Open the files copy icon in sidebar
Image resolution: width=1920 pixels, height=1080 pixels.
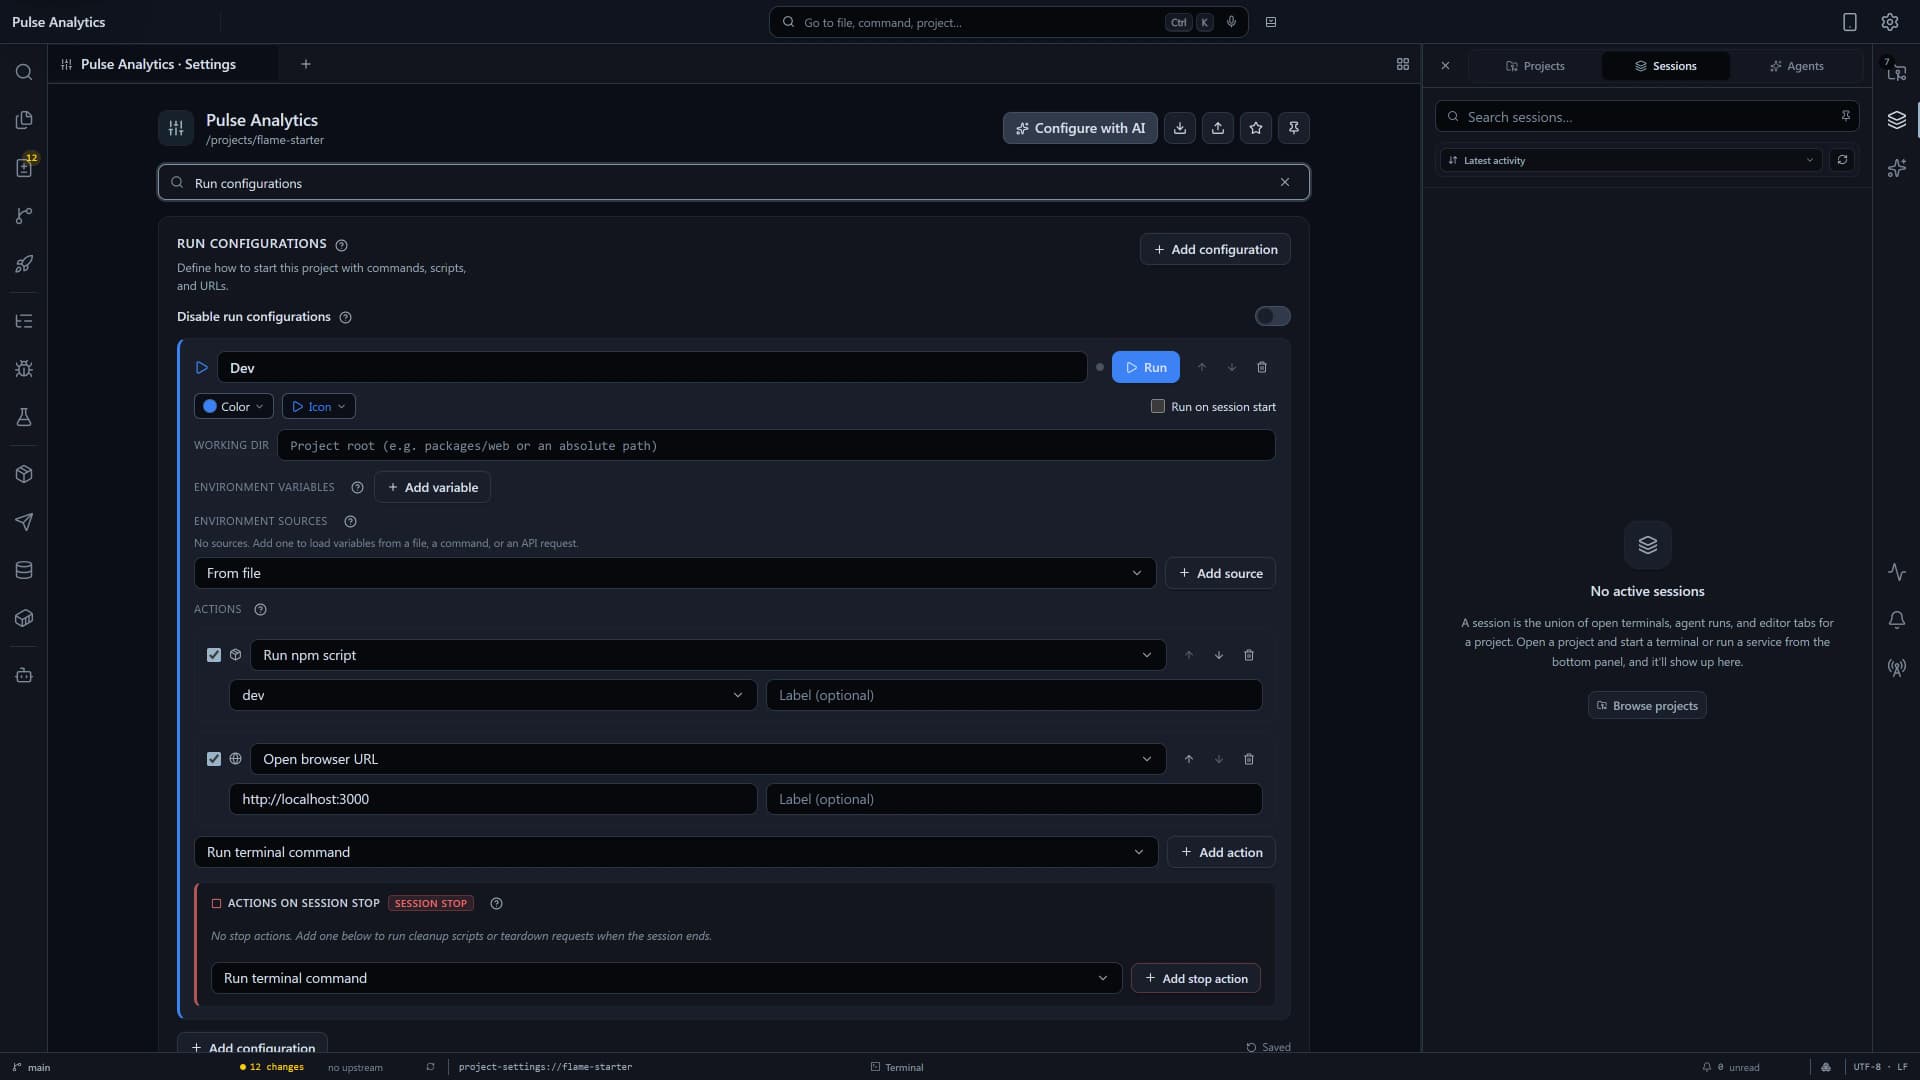coord(24,120)
